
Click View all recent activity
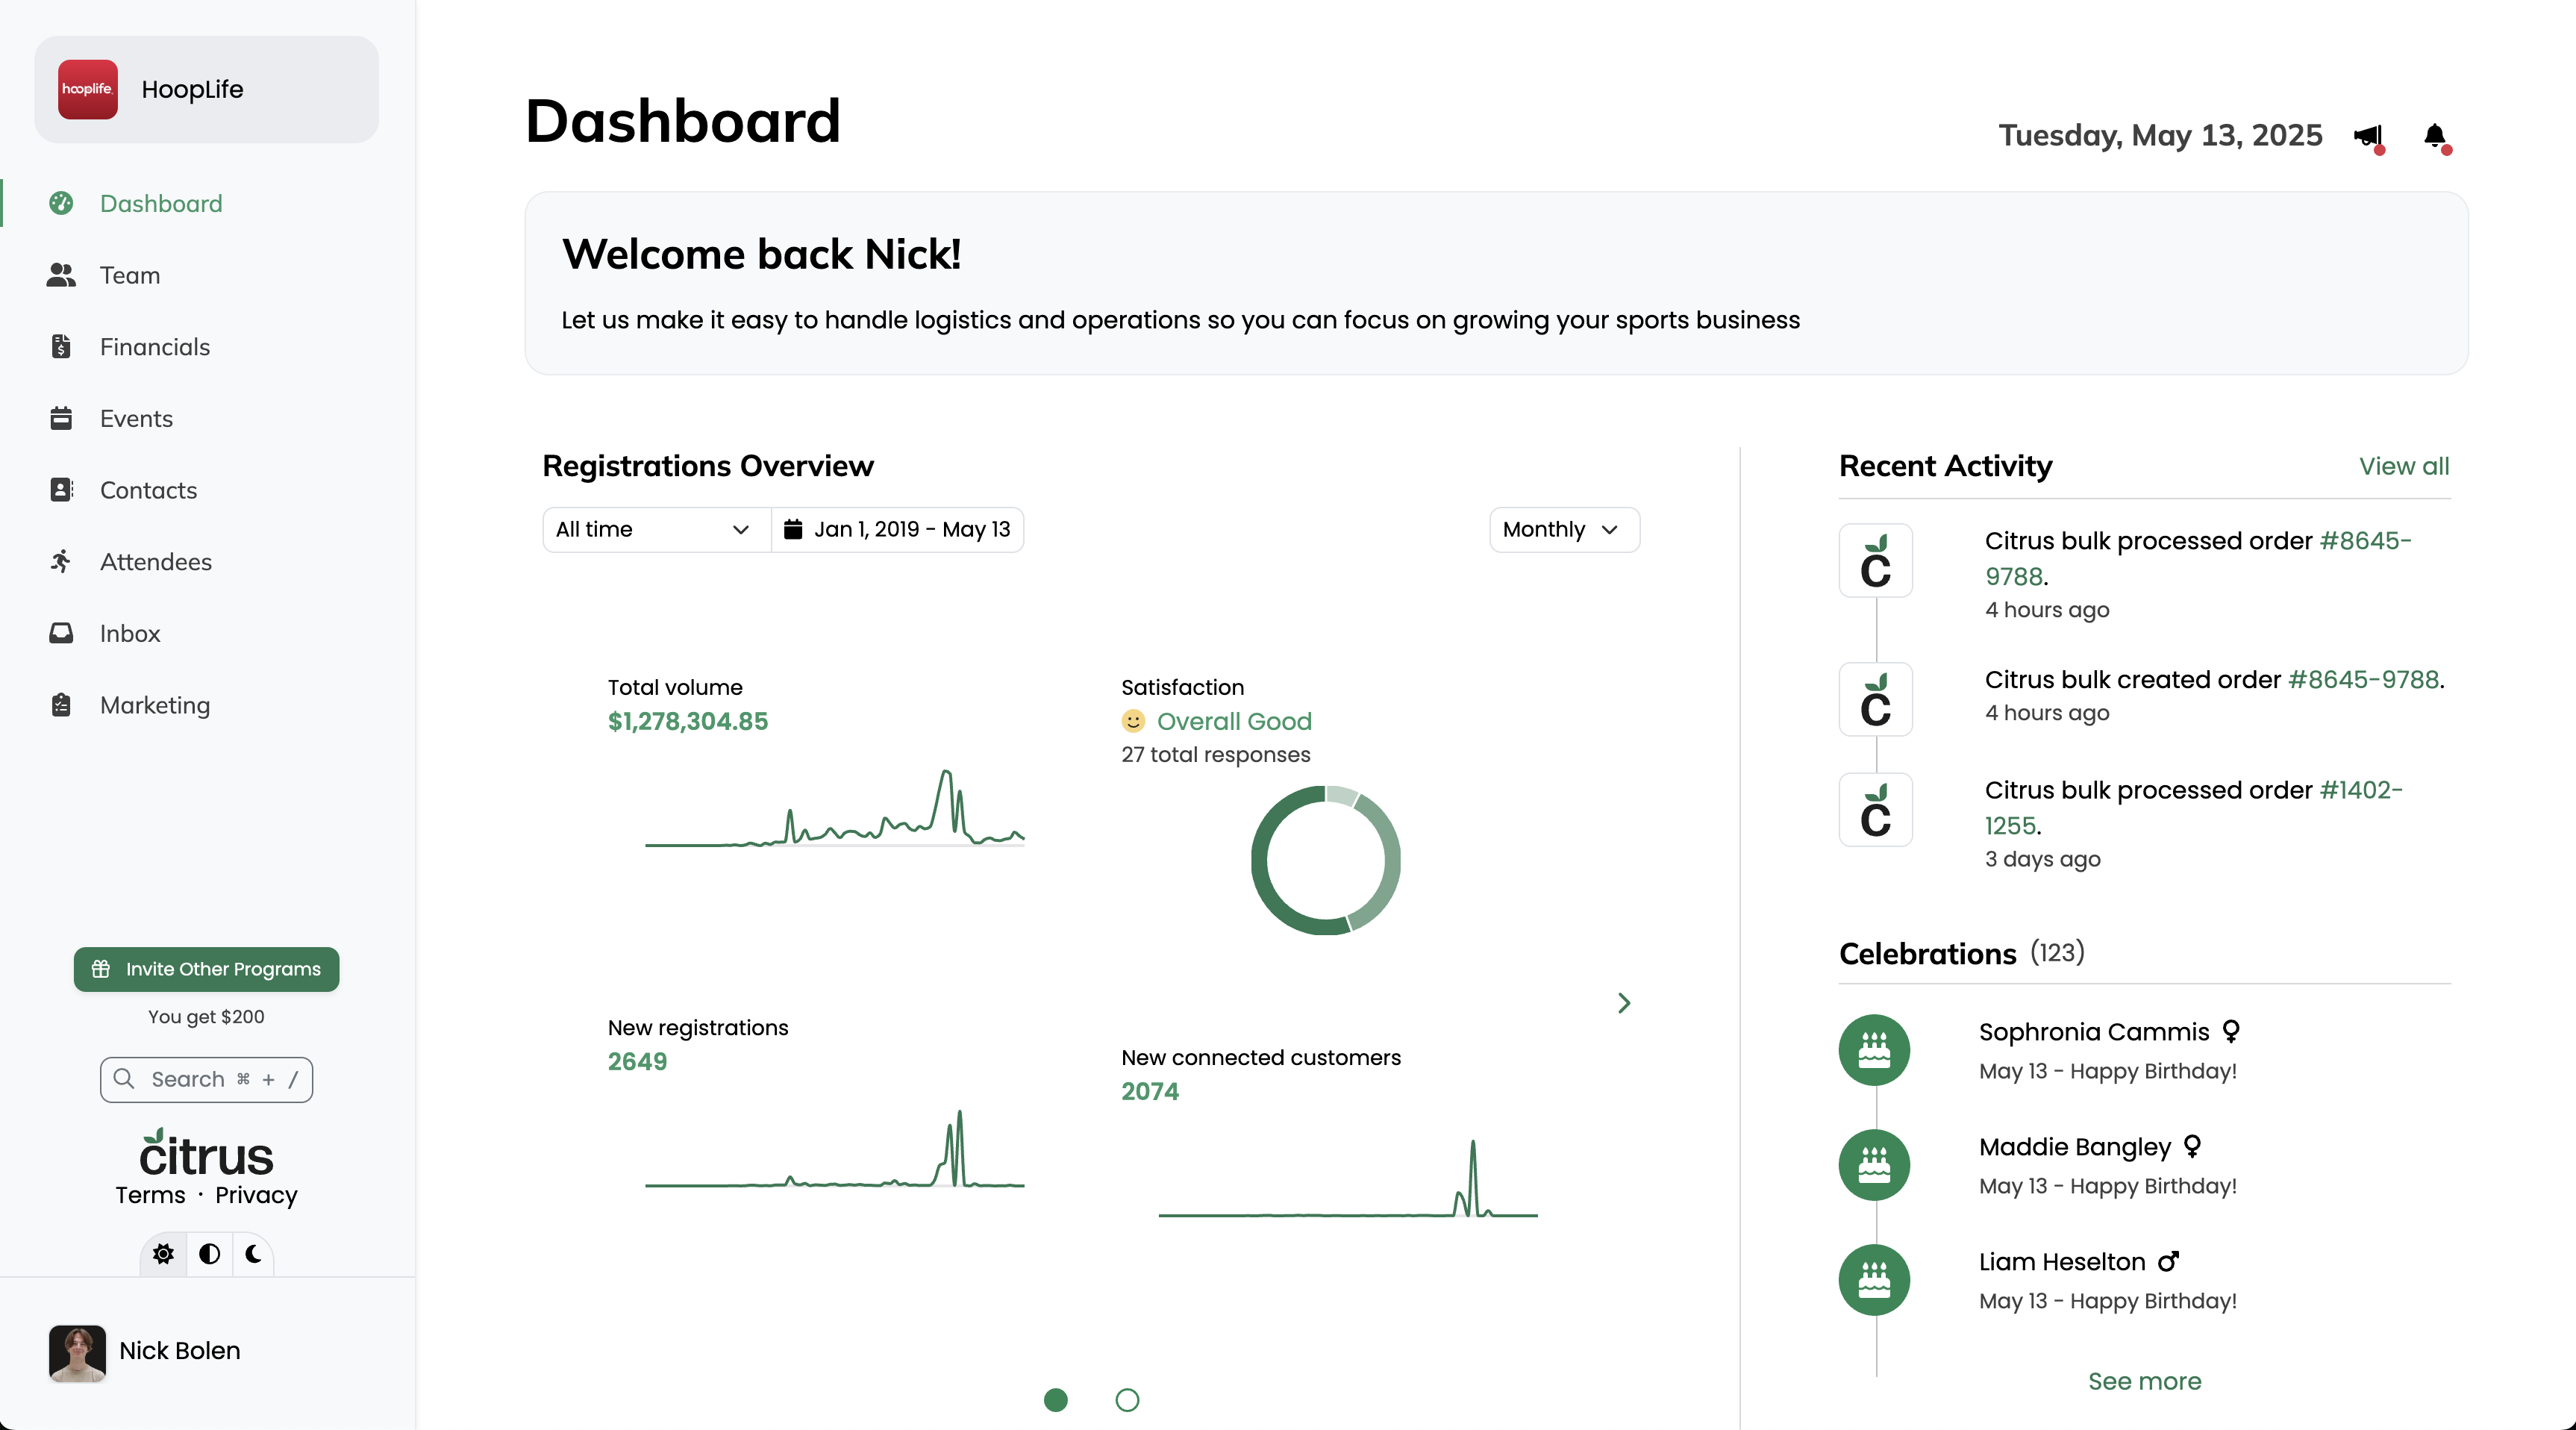pos(2404,466)
